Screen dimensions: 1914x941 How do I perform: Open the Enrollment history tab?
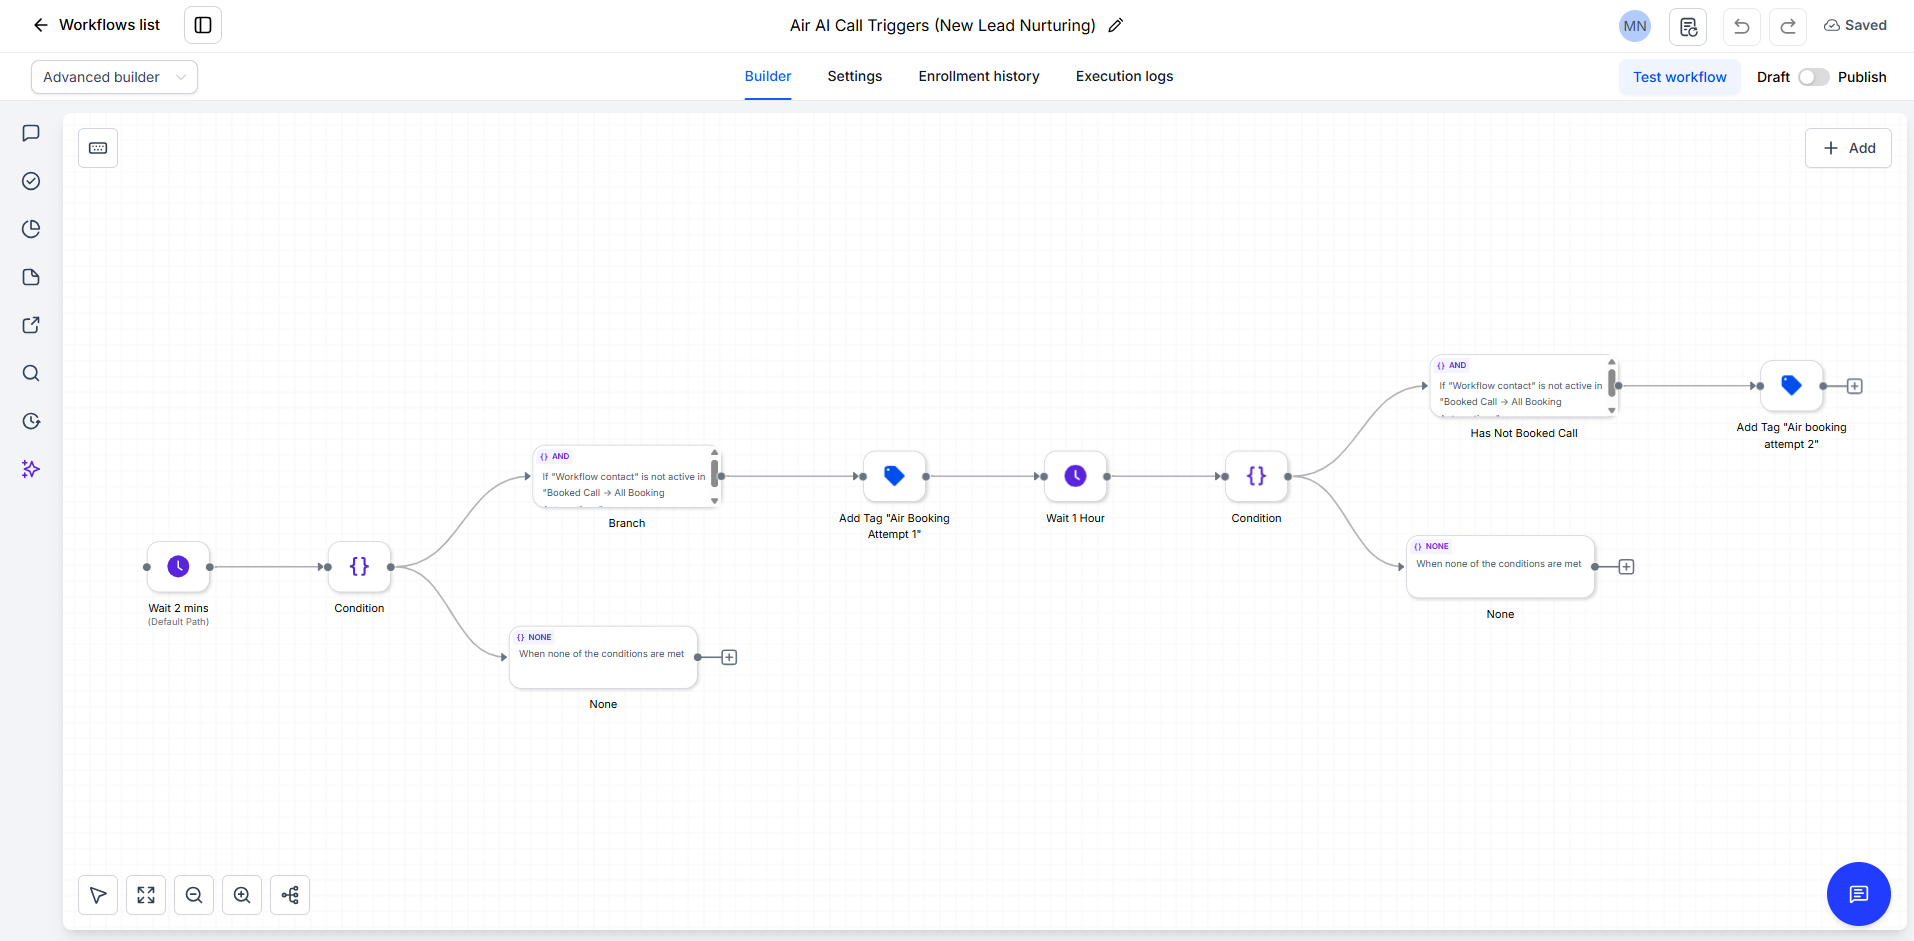pyautogui.click(x=979, y=76)
